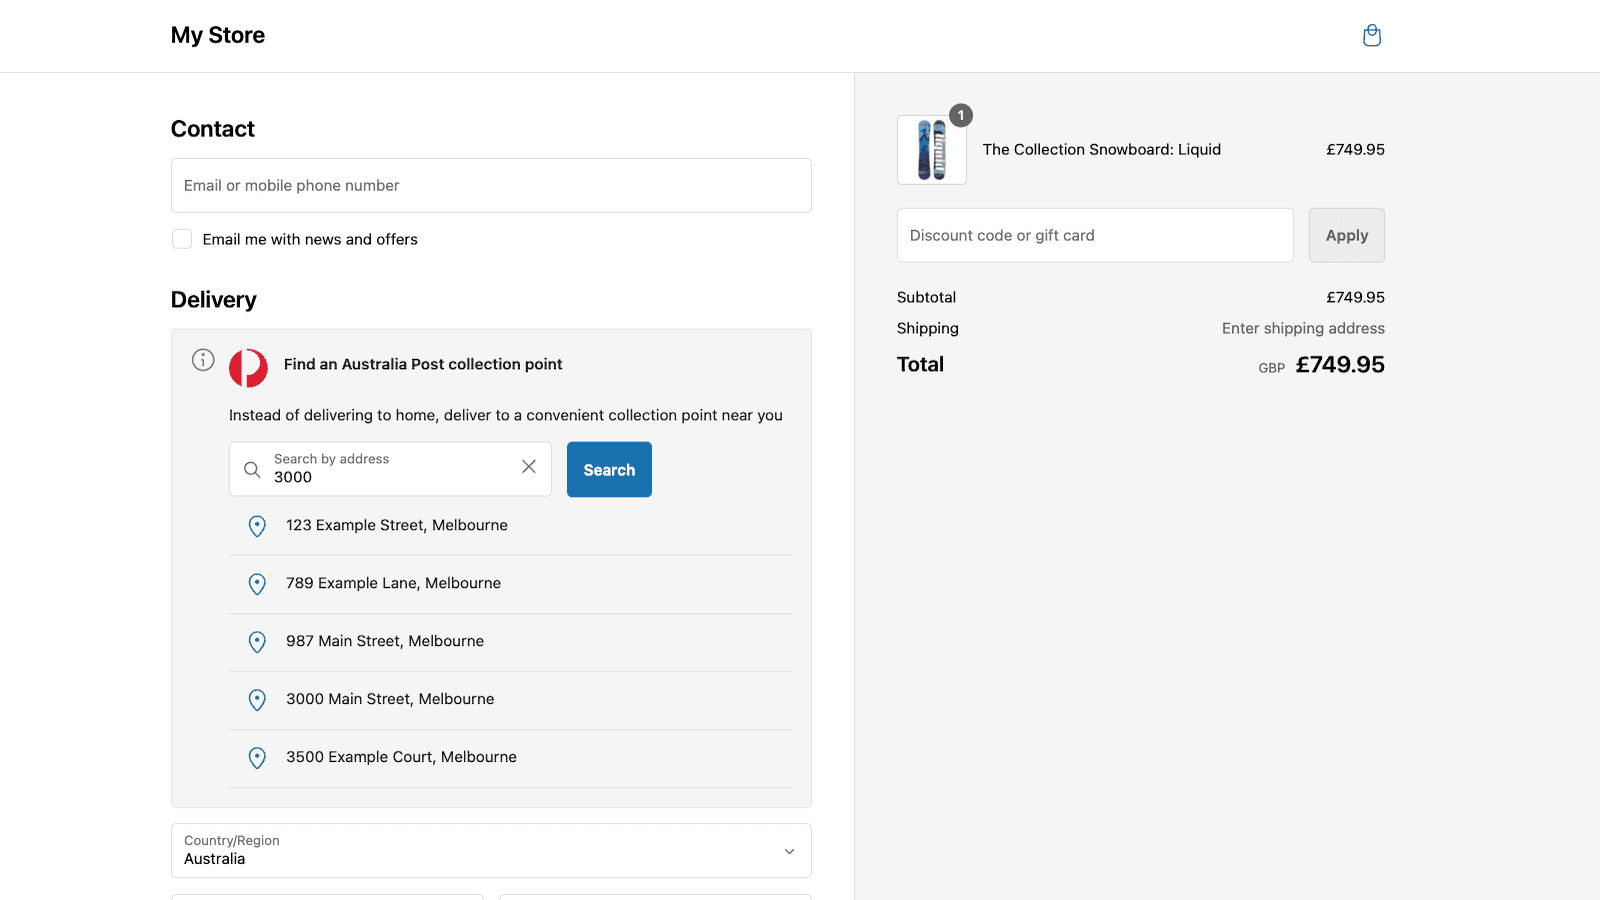Viewport: 1600px width, 900px height.
Task: Click the email or mobile phone field
Action: coord(490,185)
